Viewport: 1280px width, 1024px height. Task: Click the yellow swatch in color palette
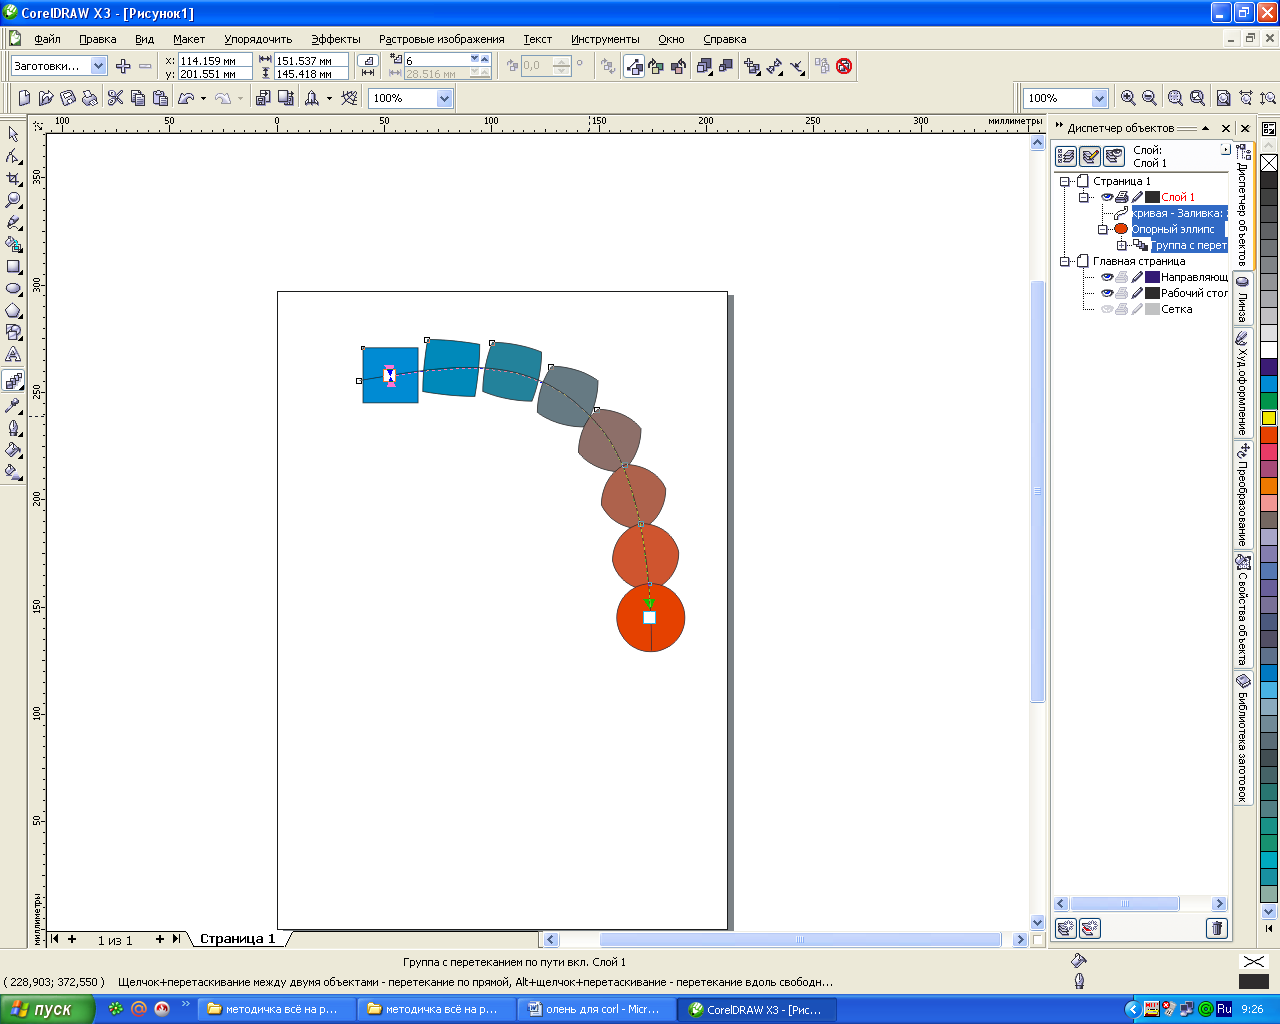click(1269, 418)
